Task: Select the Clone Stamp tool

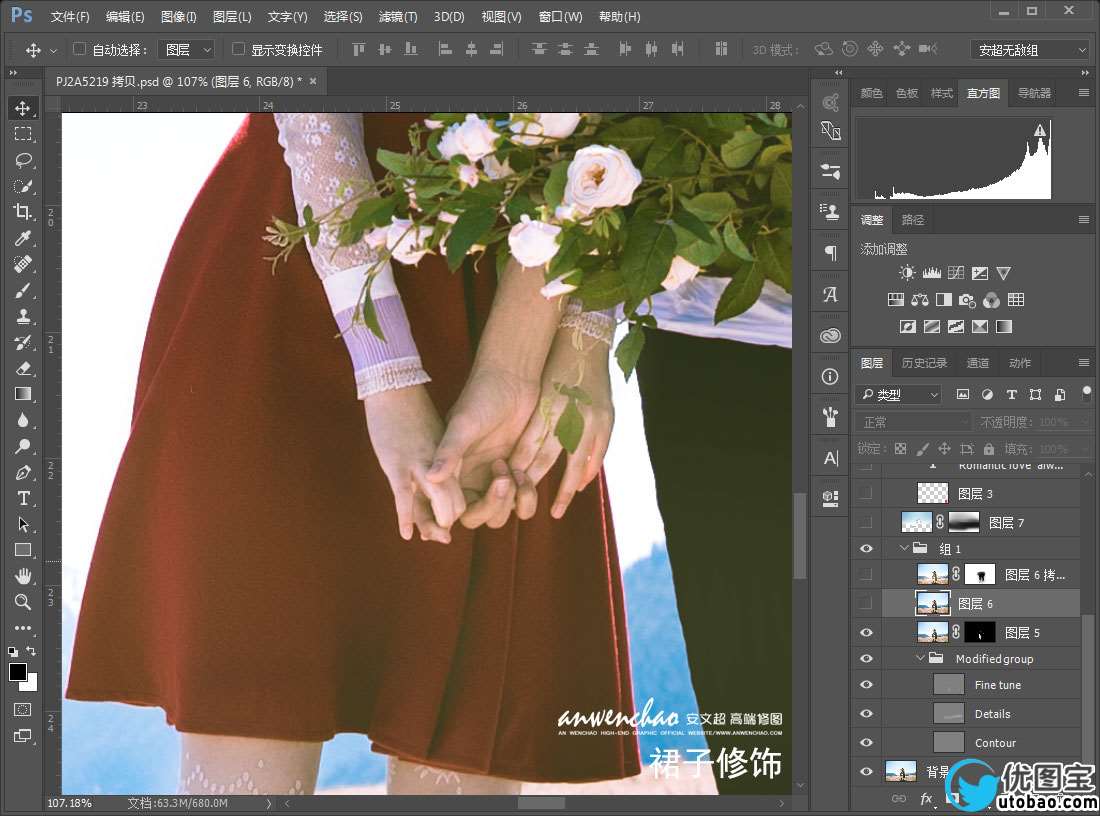Action: (23, 316)
